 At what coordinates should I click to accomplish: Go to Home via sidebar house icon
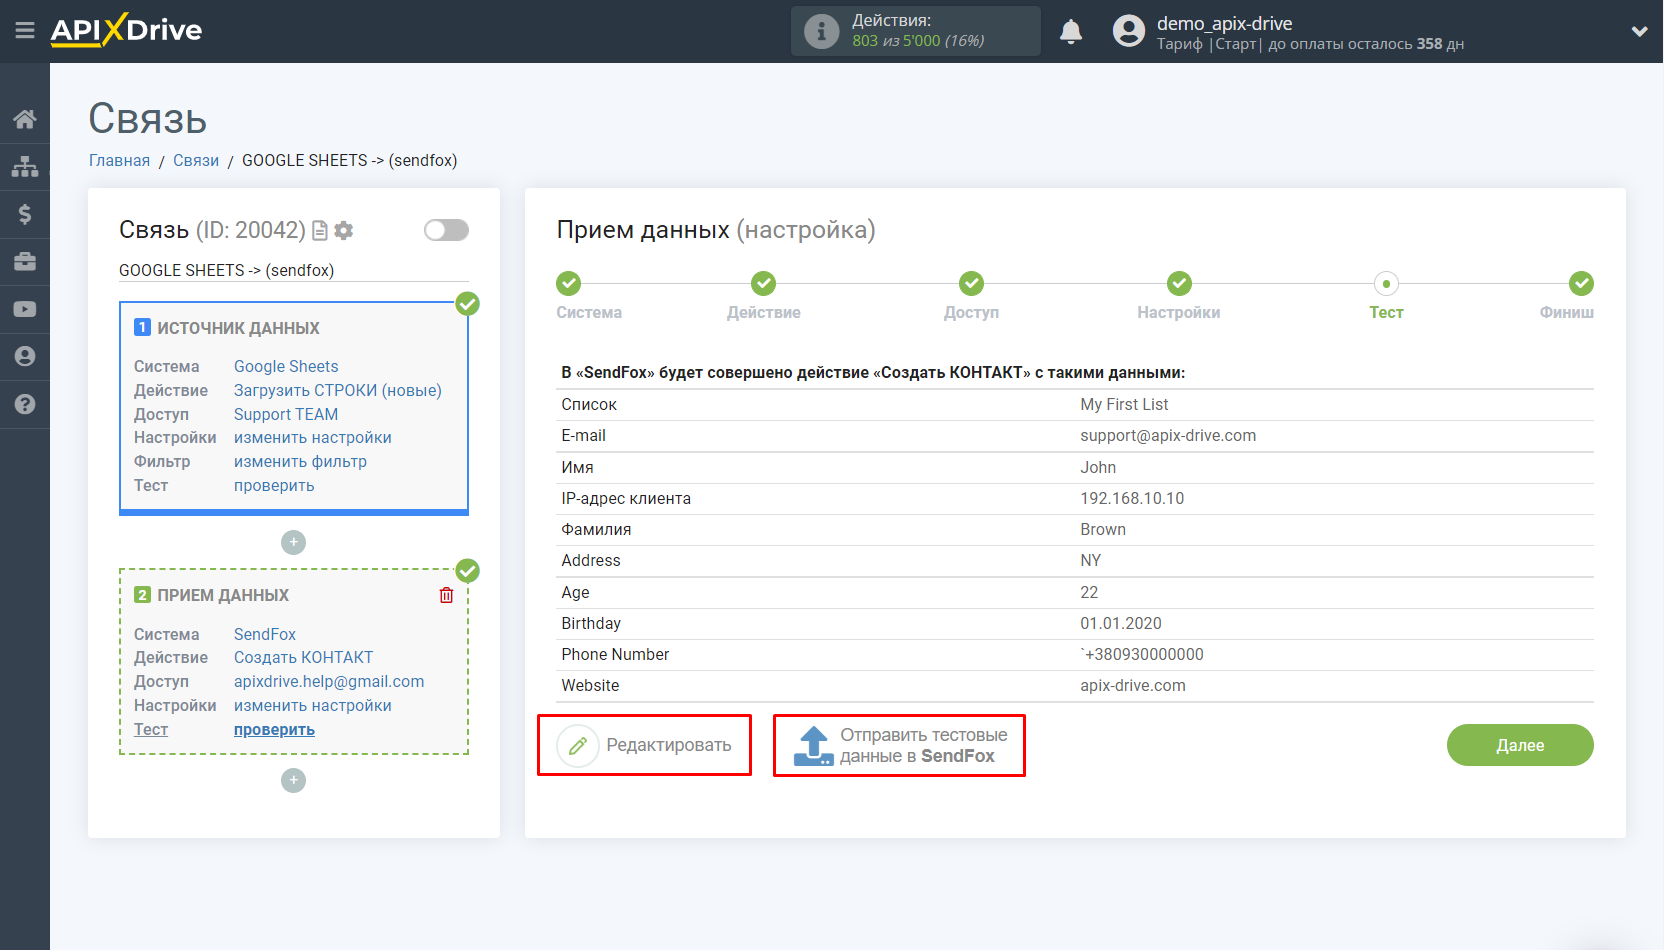(25, 120)
